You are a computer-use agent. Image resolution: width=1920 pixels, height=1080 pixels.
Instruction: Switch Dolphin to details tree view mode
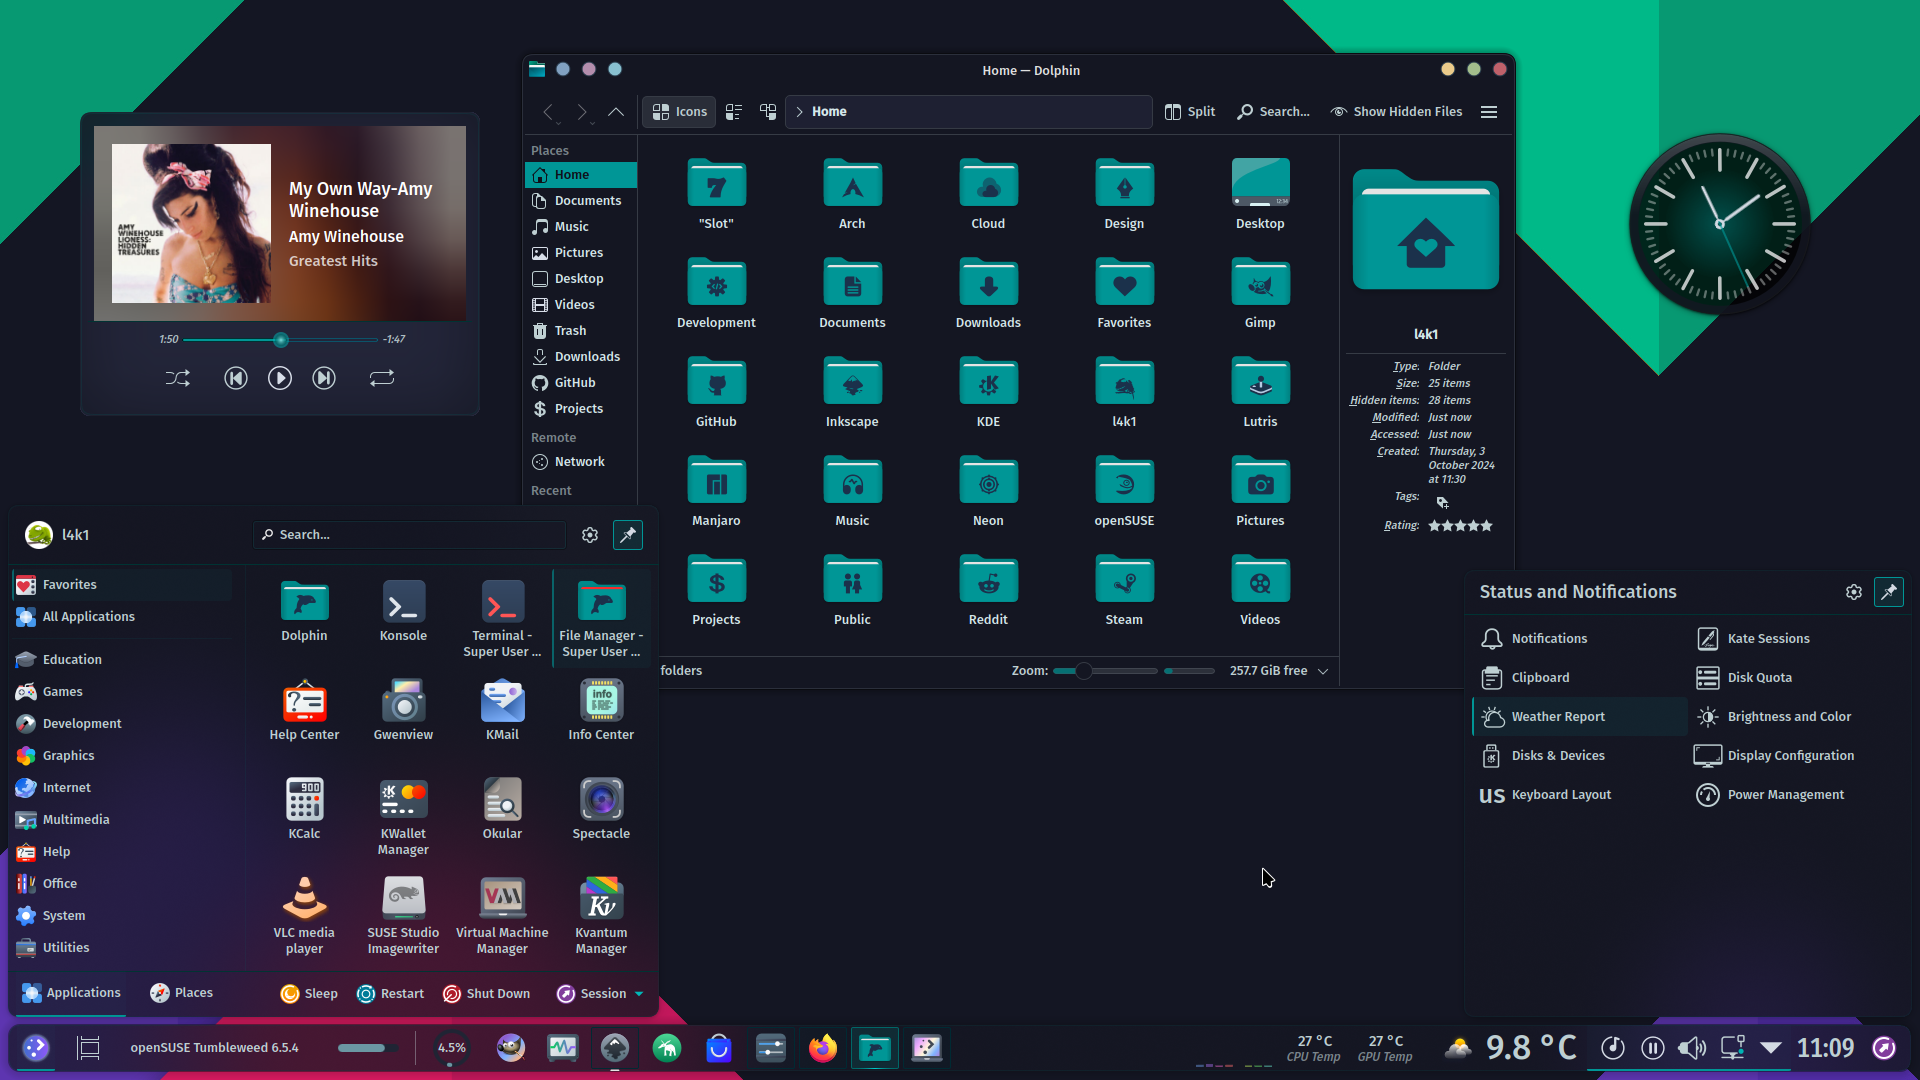768,111
